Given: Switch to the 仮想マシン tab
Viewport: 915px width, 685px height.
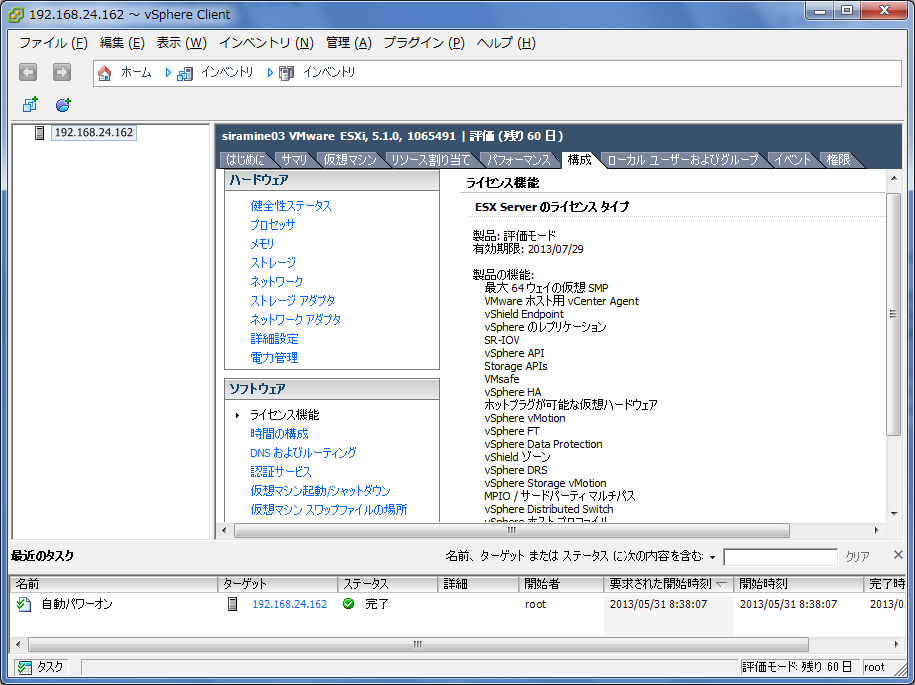Looking at the screenshot, I should [x=350, y=160].
